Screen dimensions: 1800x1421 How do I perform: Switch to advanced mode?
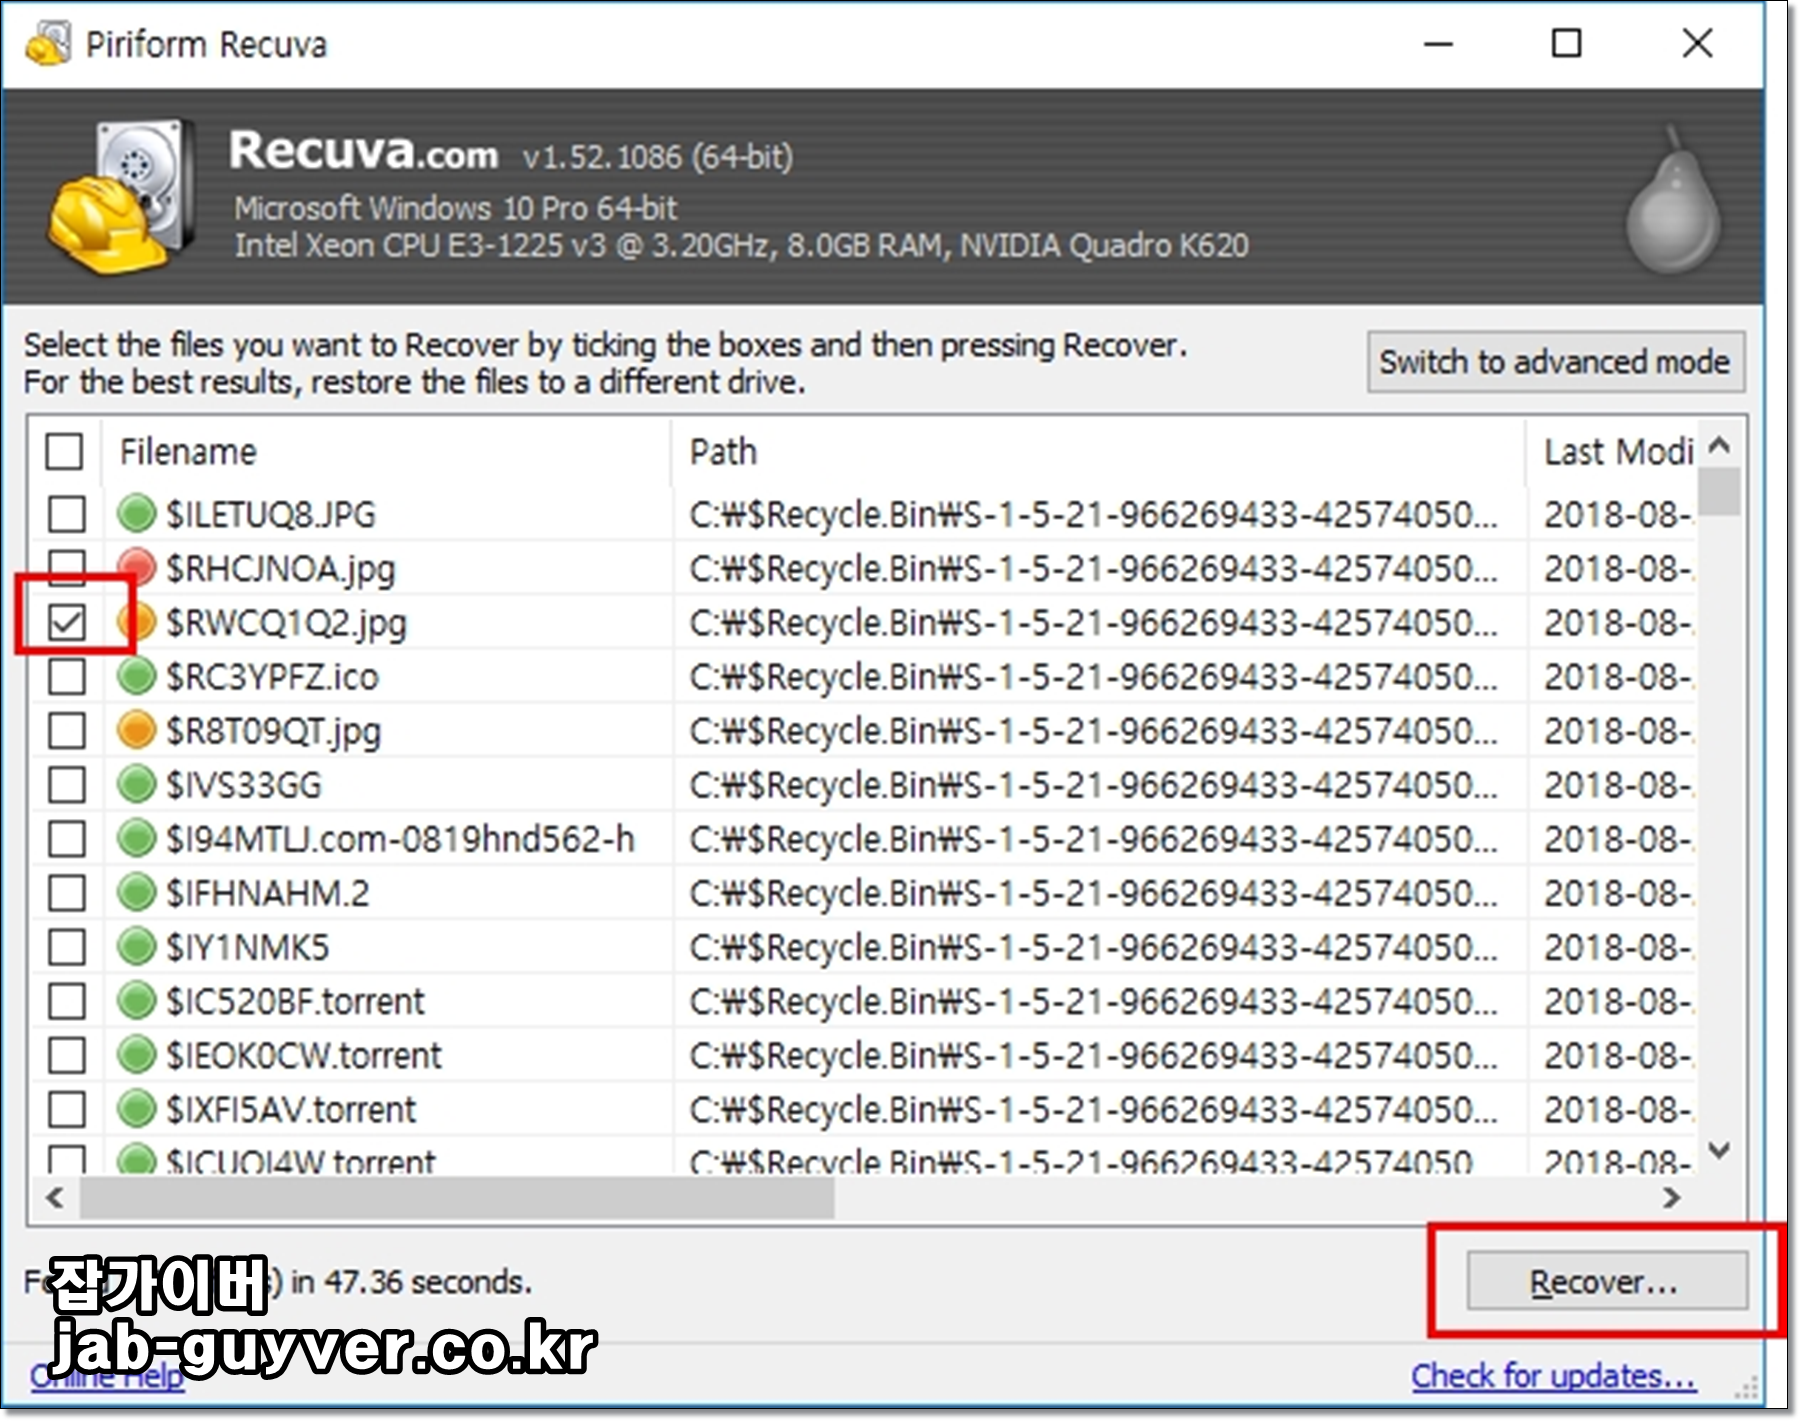pos(1555,361)
